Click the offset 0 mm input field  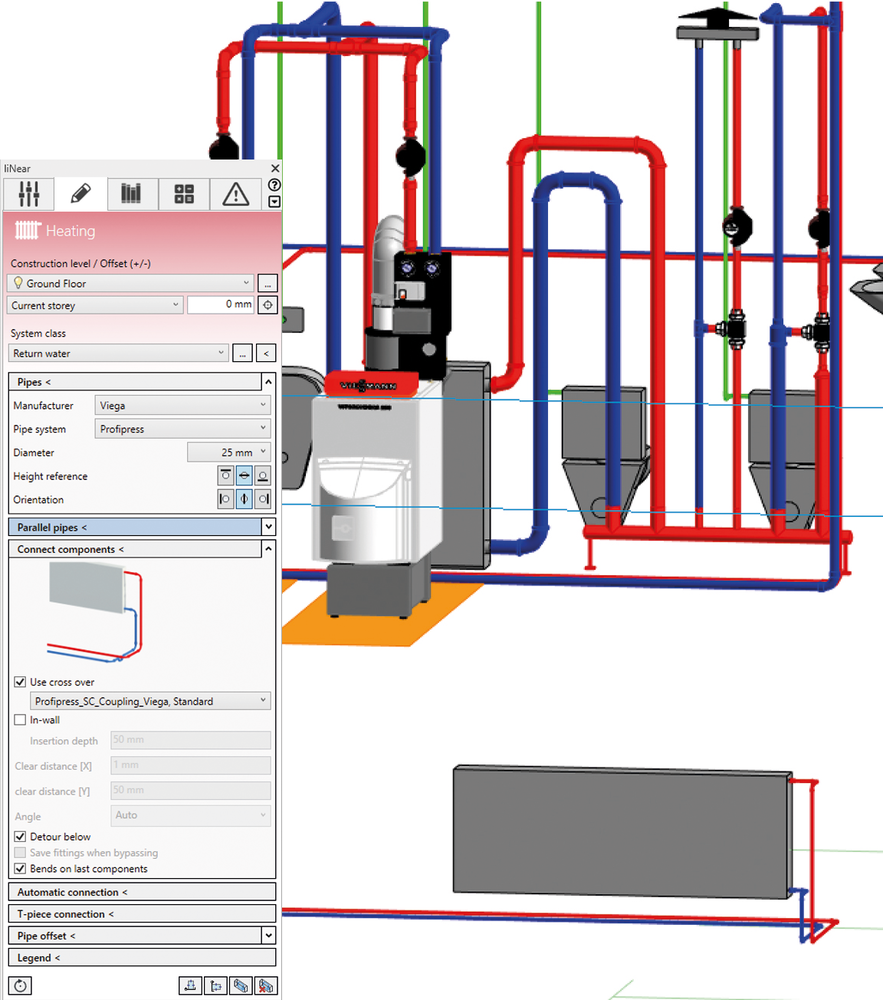coord(221,305)
